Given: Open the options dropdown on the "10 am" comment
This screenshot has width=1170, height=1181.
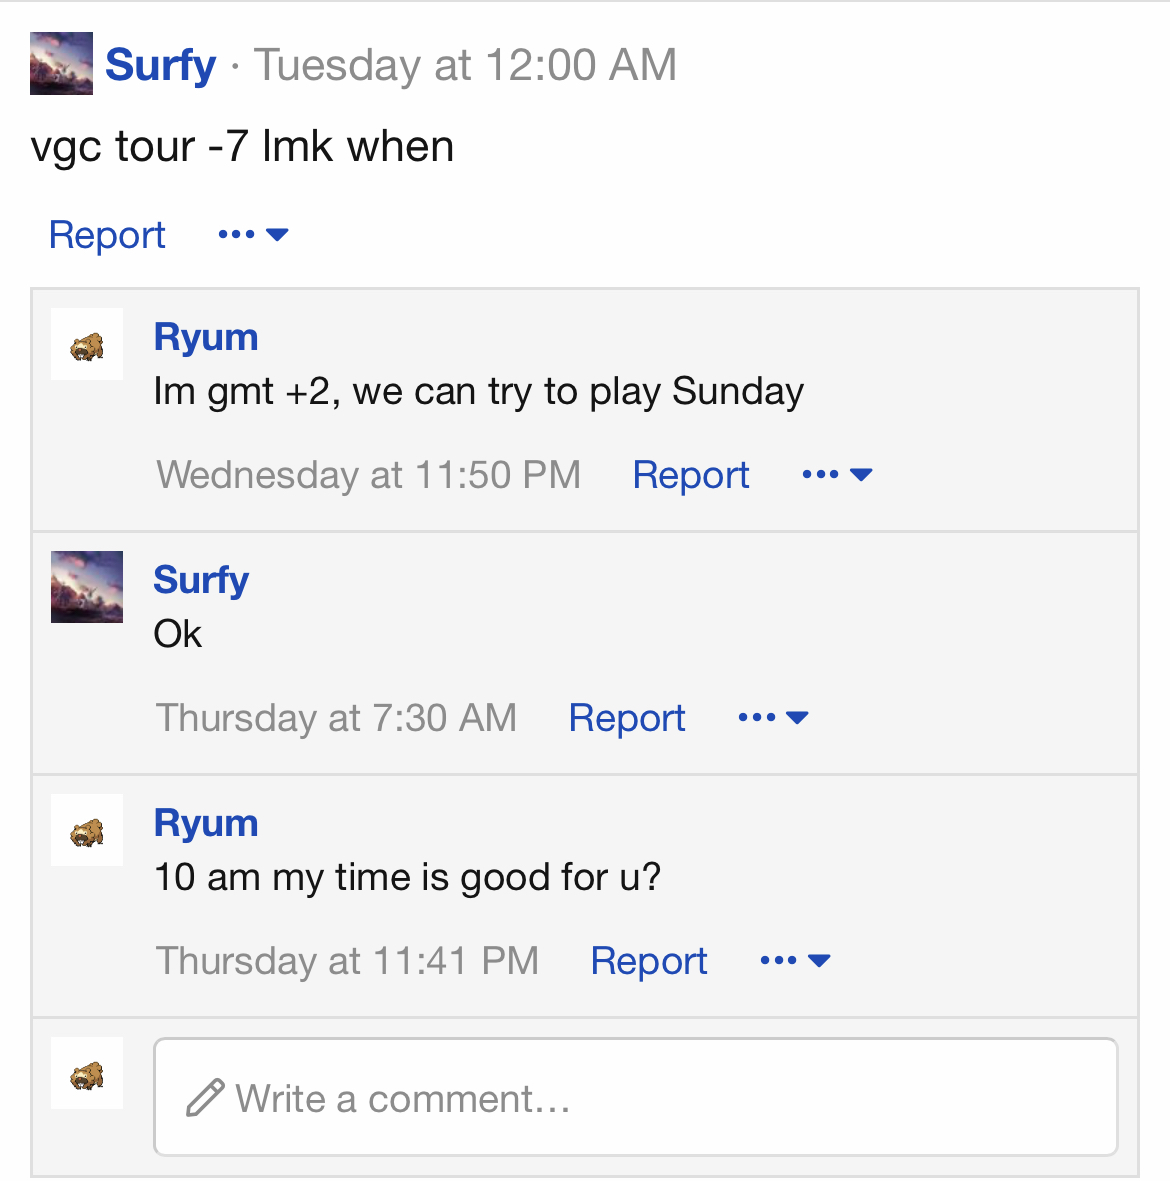Looking at the screenshot, I should (795, 961).
